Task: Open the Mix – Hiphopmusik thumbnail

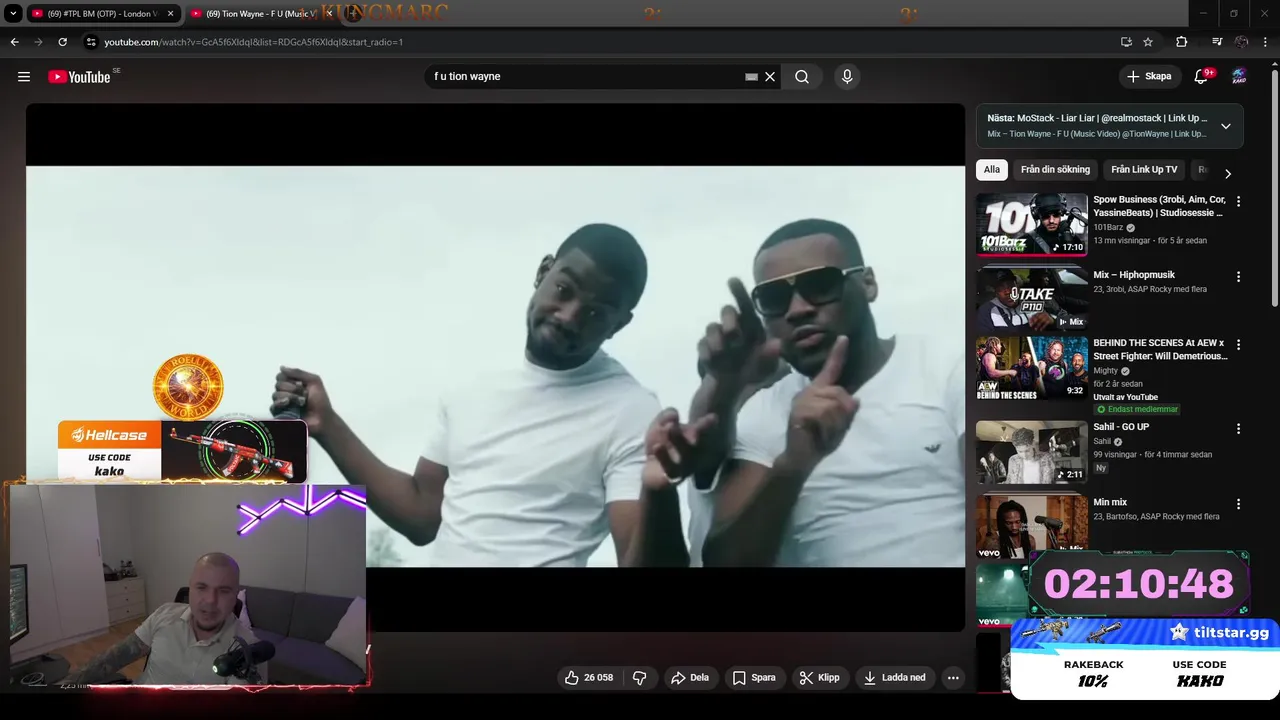Action: (x=1032, y=299)
